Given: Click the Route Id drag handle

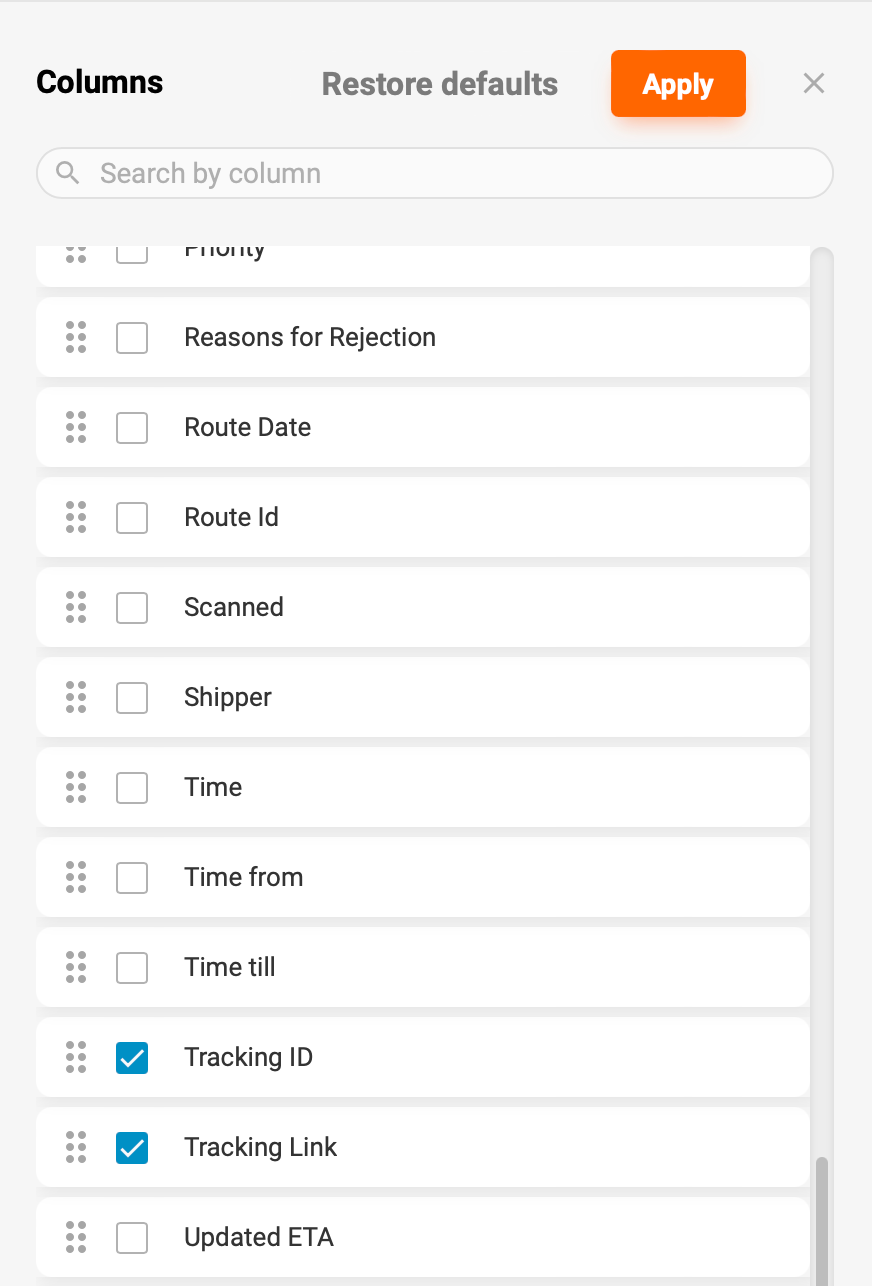Looking at the screenshot, I should point(76,518).
